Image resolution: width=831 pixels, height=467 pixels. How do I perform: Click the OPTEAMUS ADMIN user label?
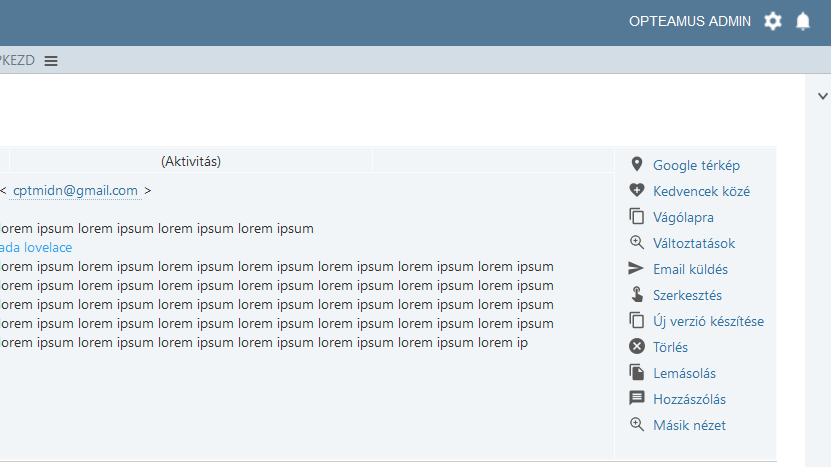pos(689,21)
